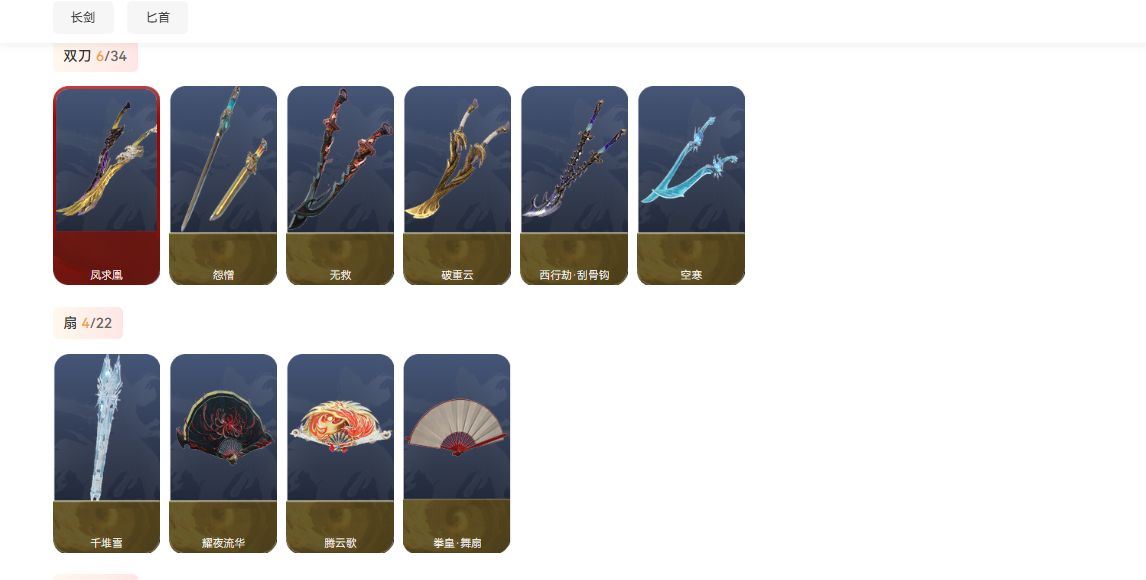Click the 双刀 6/34 section label
Image resolution: width=1146 pixels, height=580 pixels.
[96, 56]
